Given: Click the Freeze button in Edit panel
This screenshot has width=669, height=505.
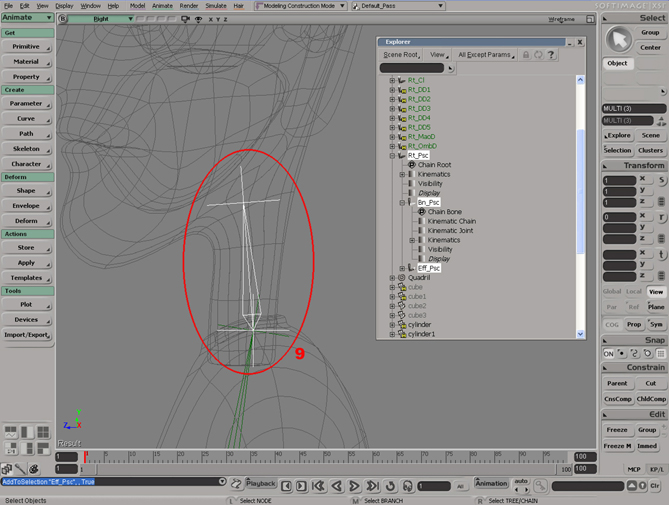Looking at the screenshot, I should coord(617,430).
